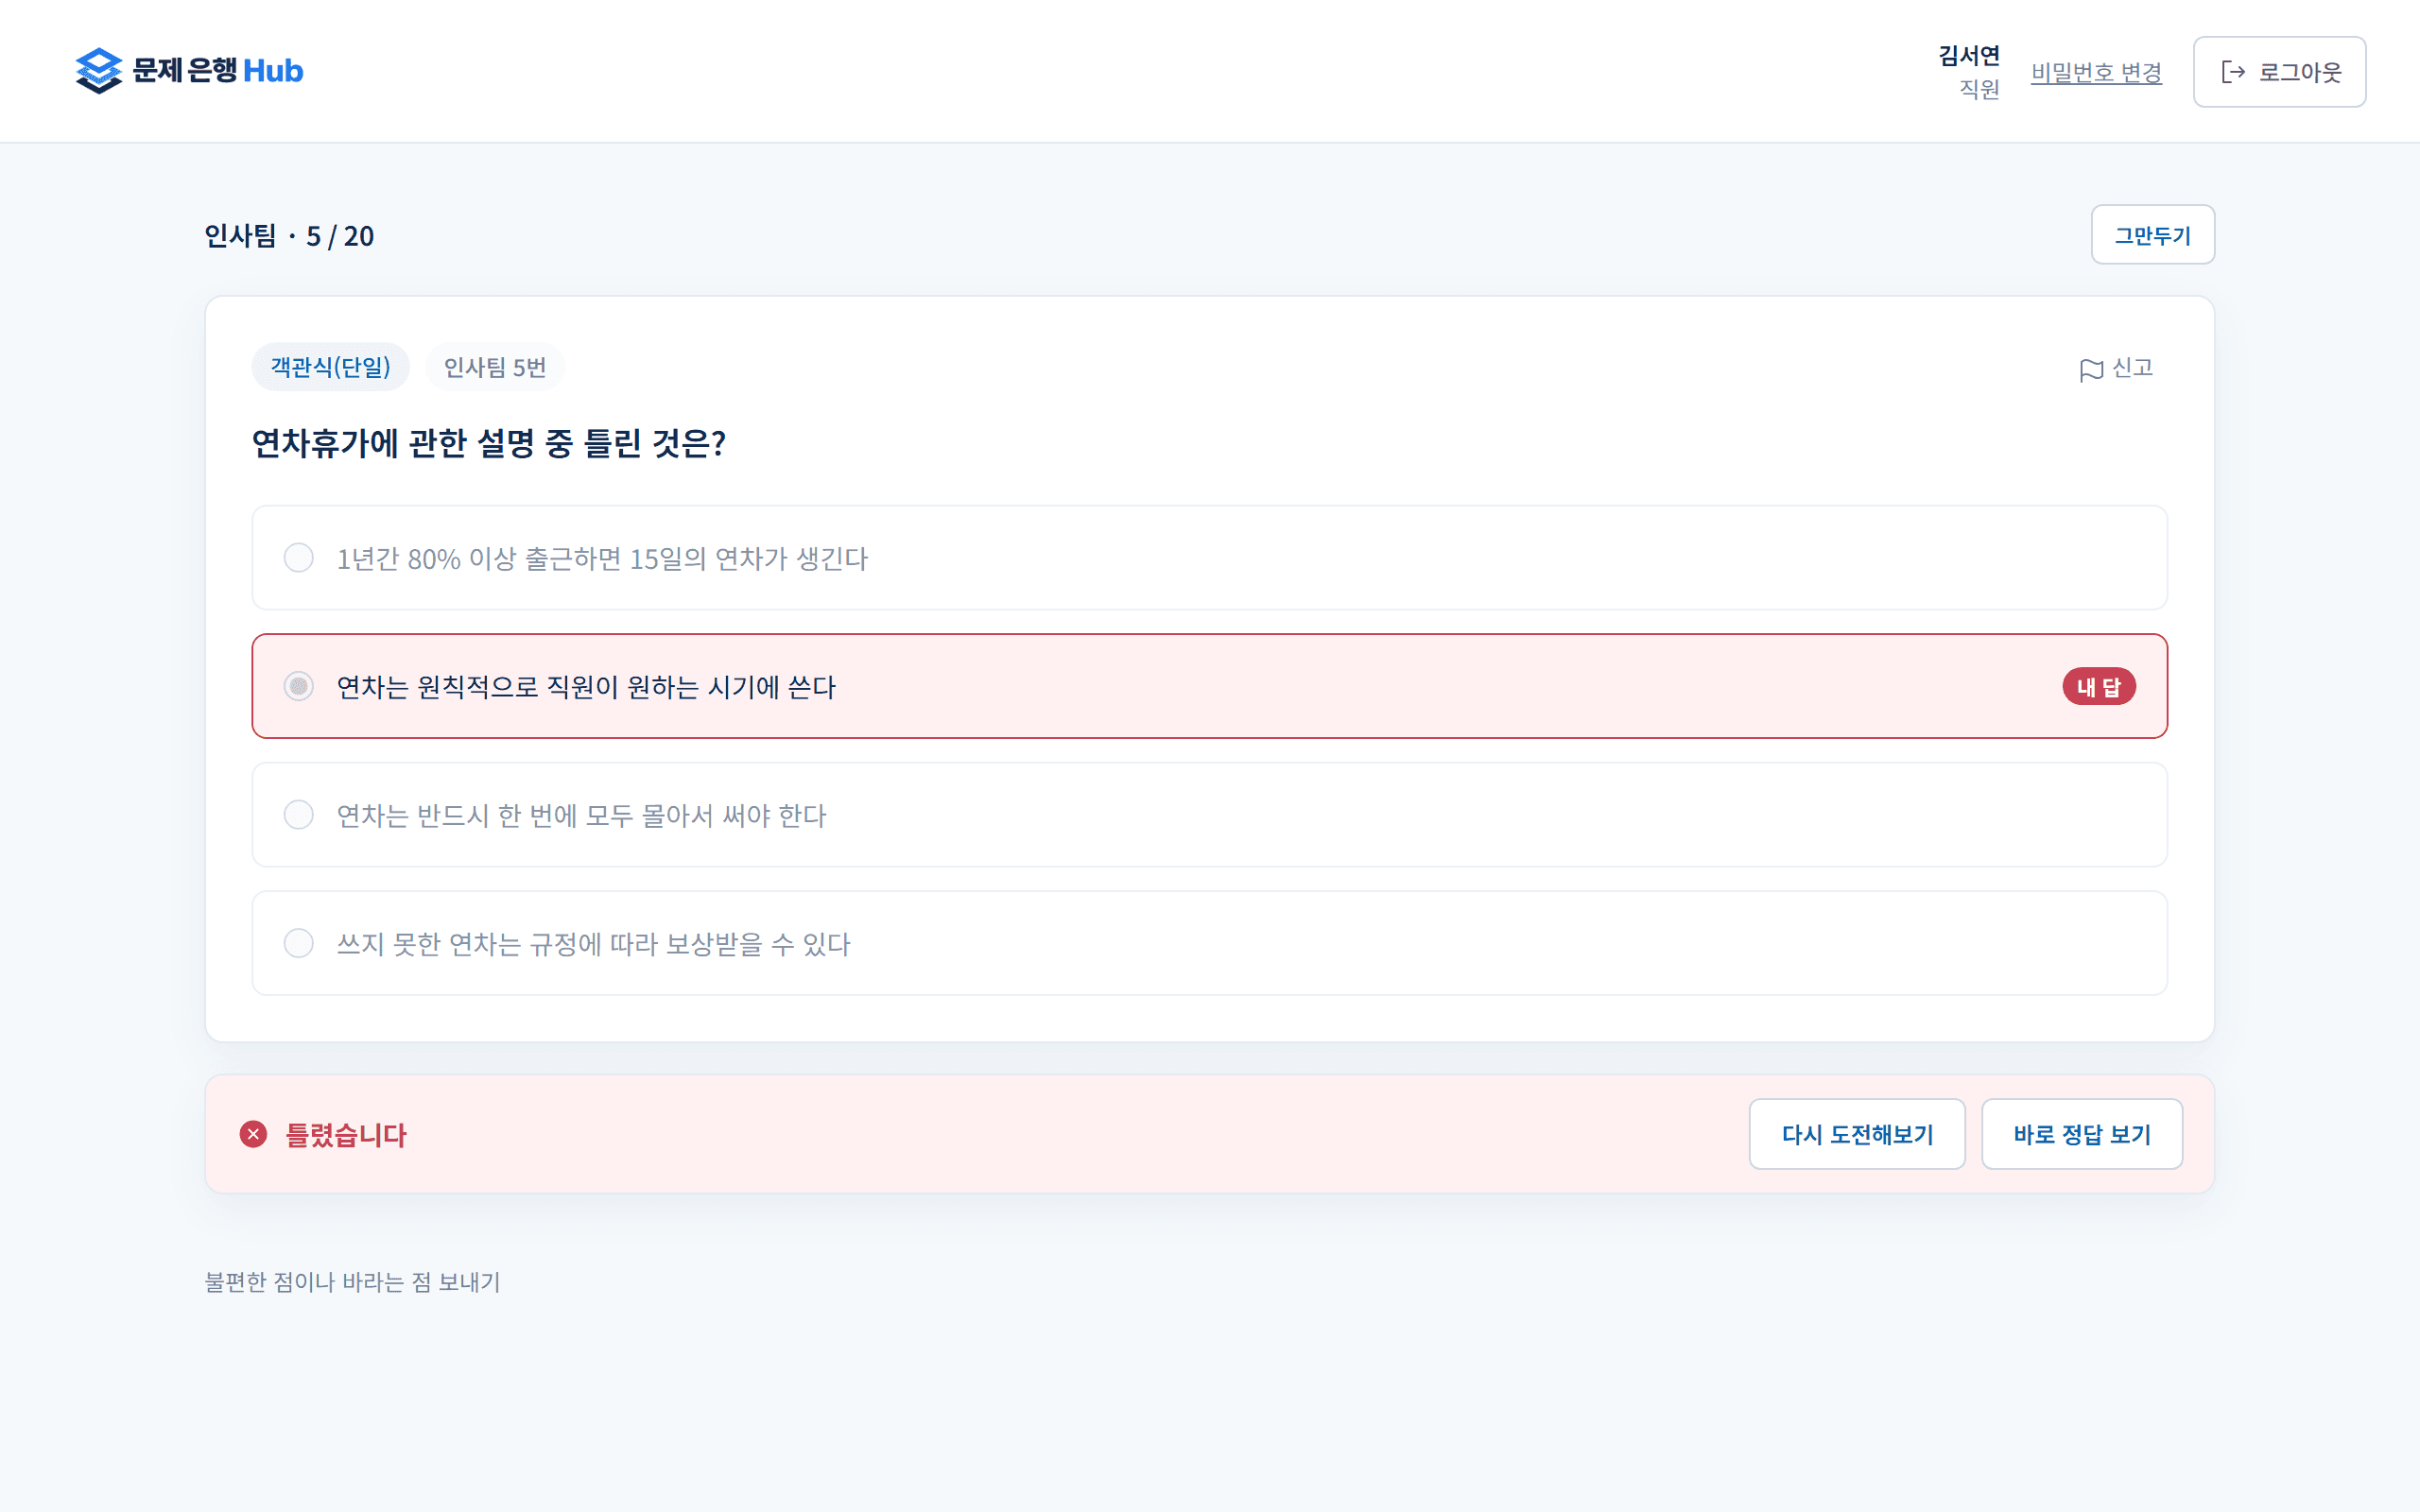The height and width of the screenshot is (1512, 2420).
Task: Open the 비밀번호 변경 link
Action: (2096, 72)
